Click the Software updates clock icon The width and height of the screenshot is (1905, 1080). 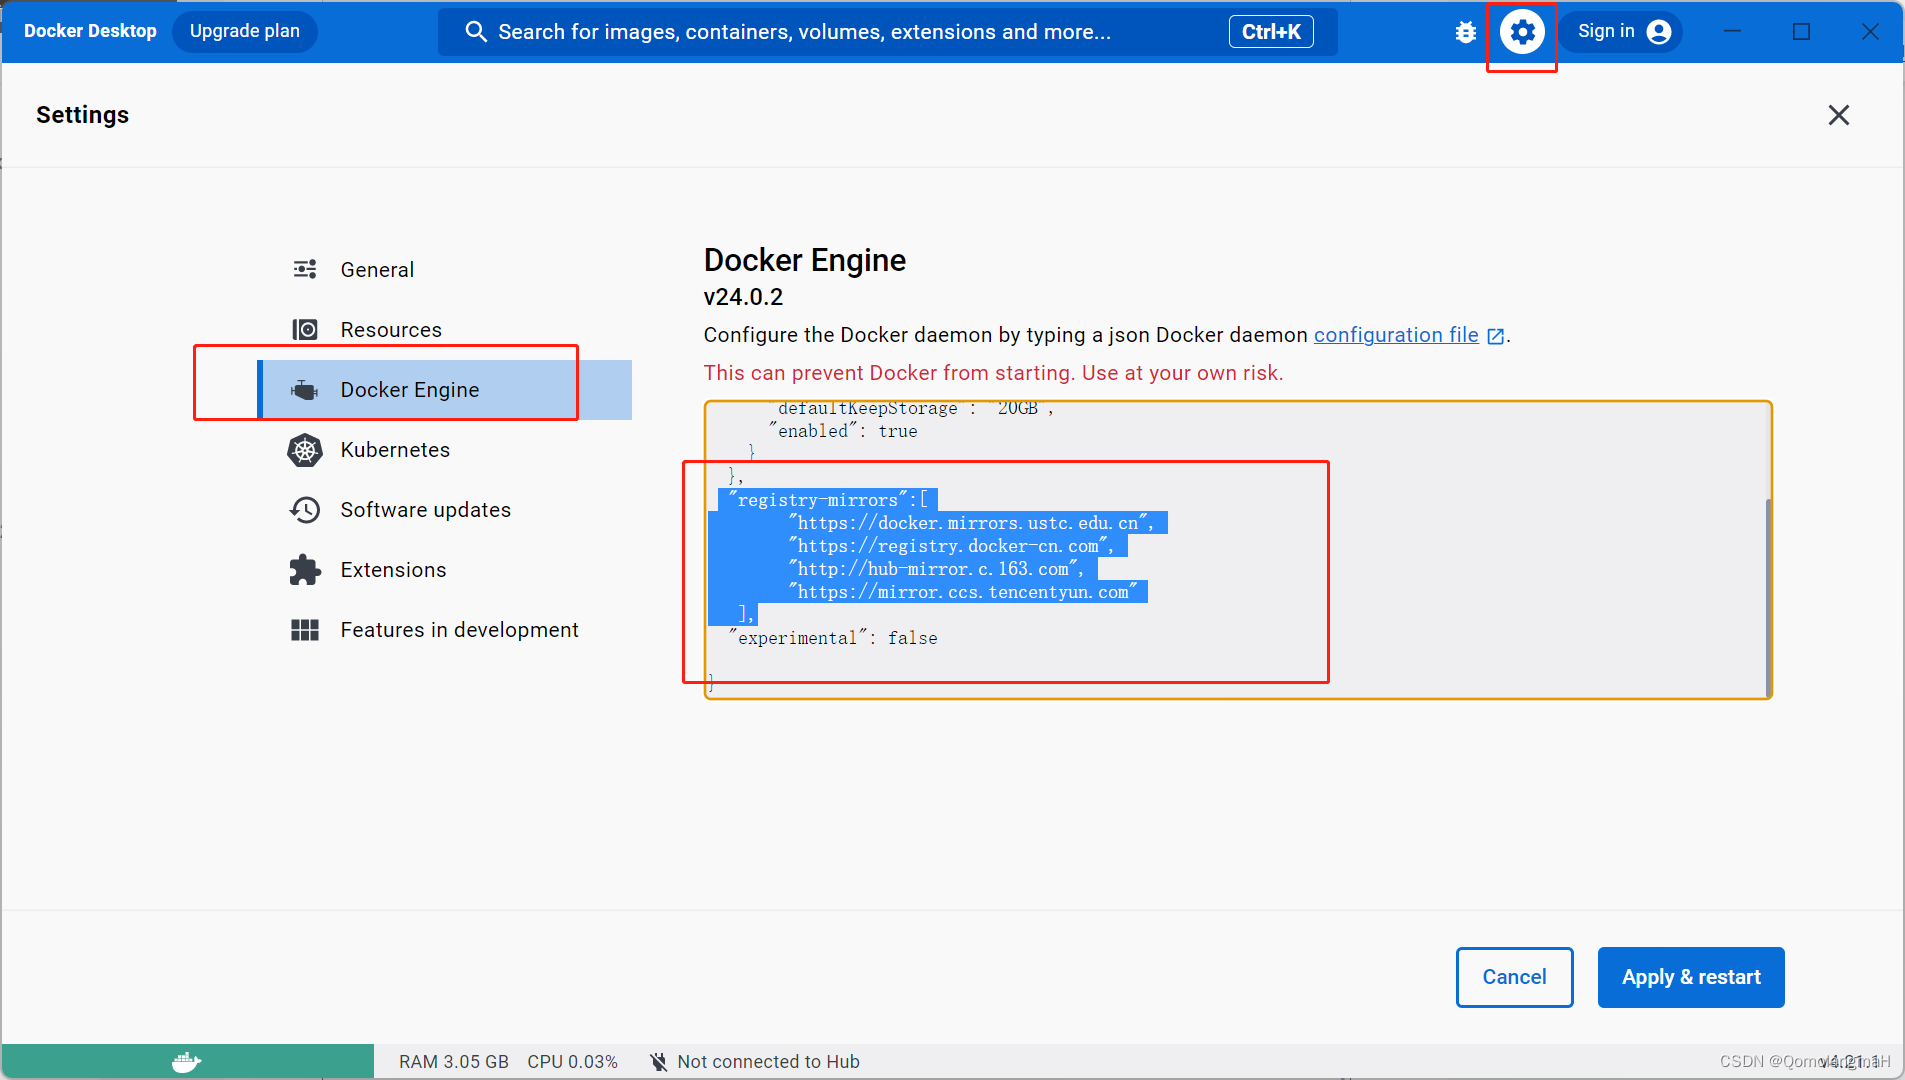point(305,510)
